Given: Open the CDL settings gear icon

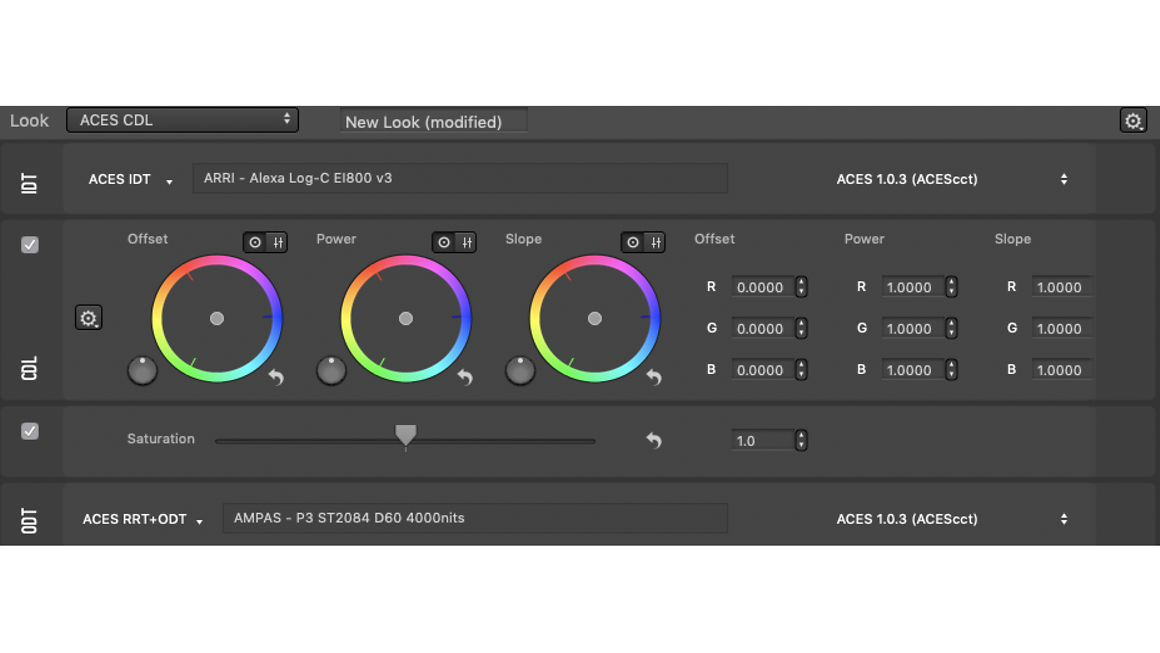Looking at the screenshot, I should pos(88,318).
